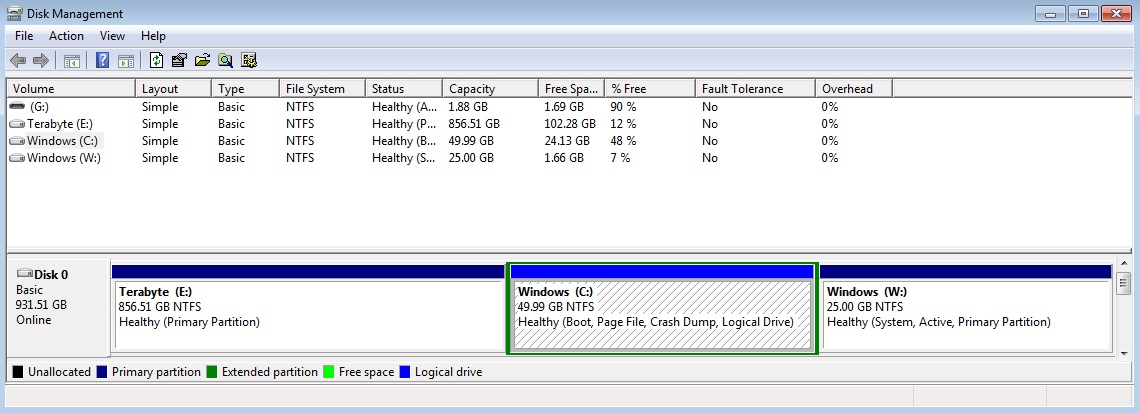Screen dimensions: 1140x413
Task: Click the Back arrow toolbar icon
Action: point(18,60)
